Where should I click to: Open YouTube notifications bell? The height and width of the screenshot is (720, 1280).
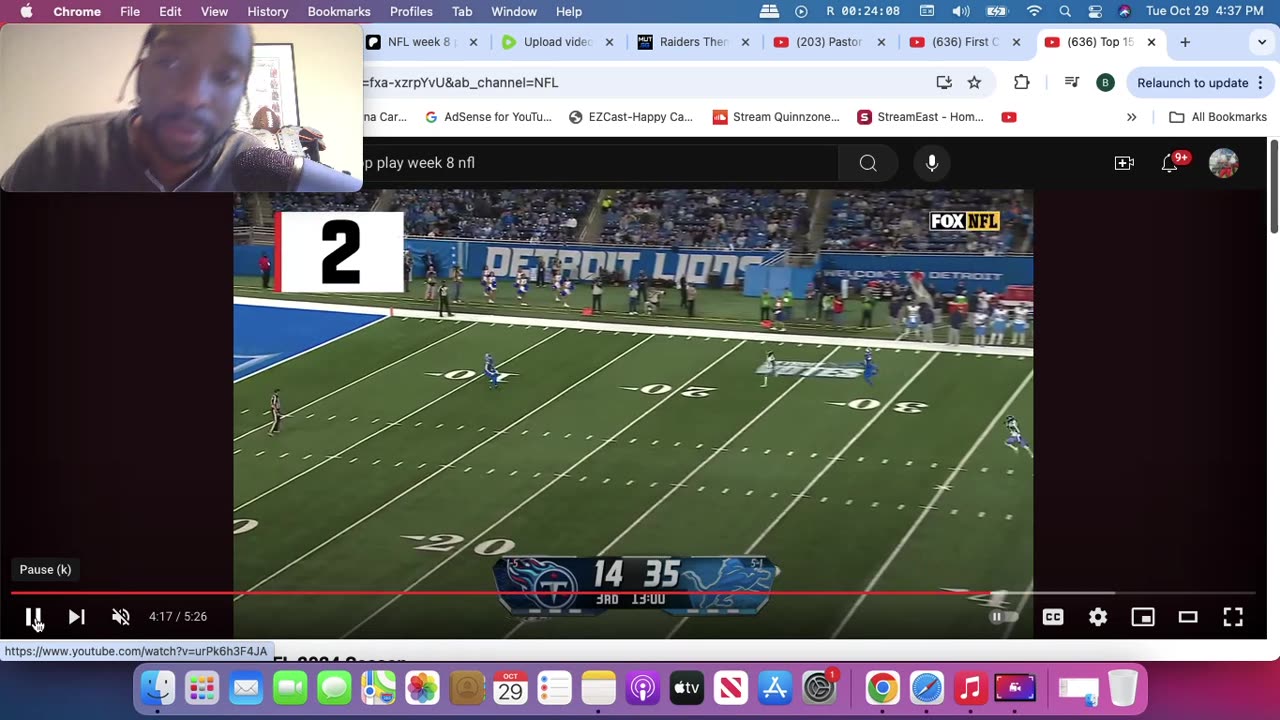click(x=1169, y=163)
